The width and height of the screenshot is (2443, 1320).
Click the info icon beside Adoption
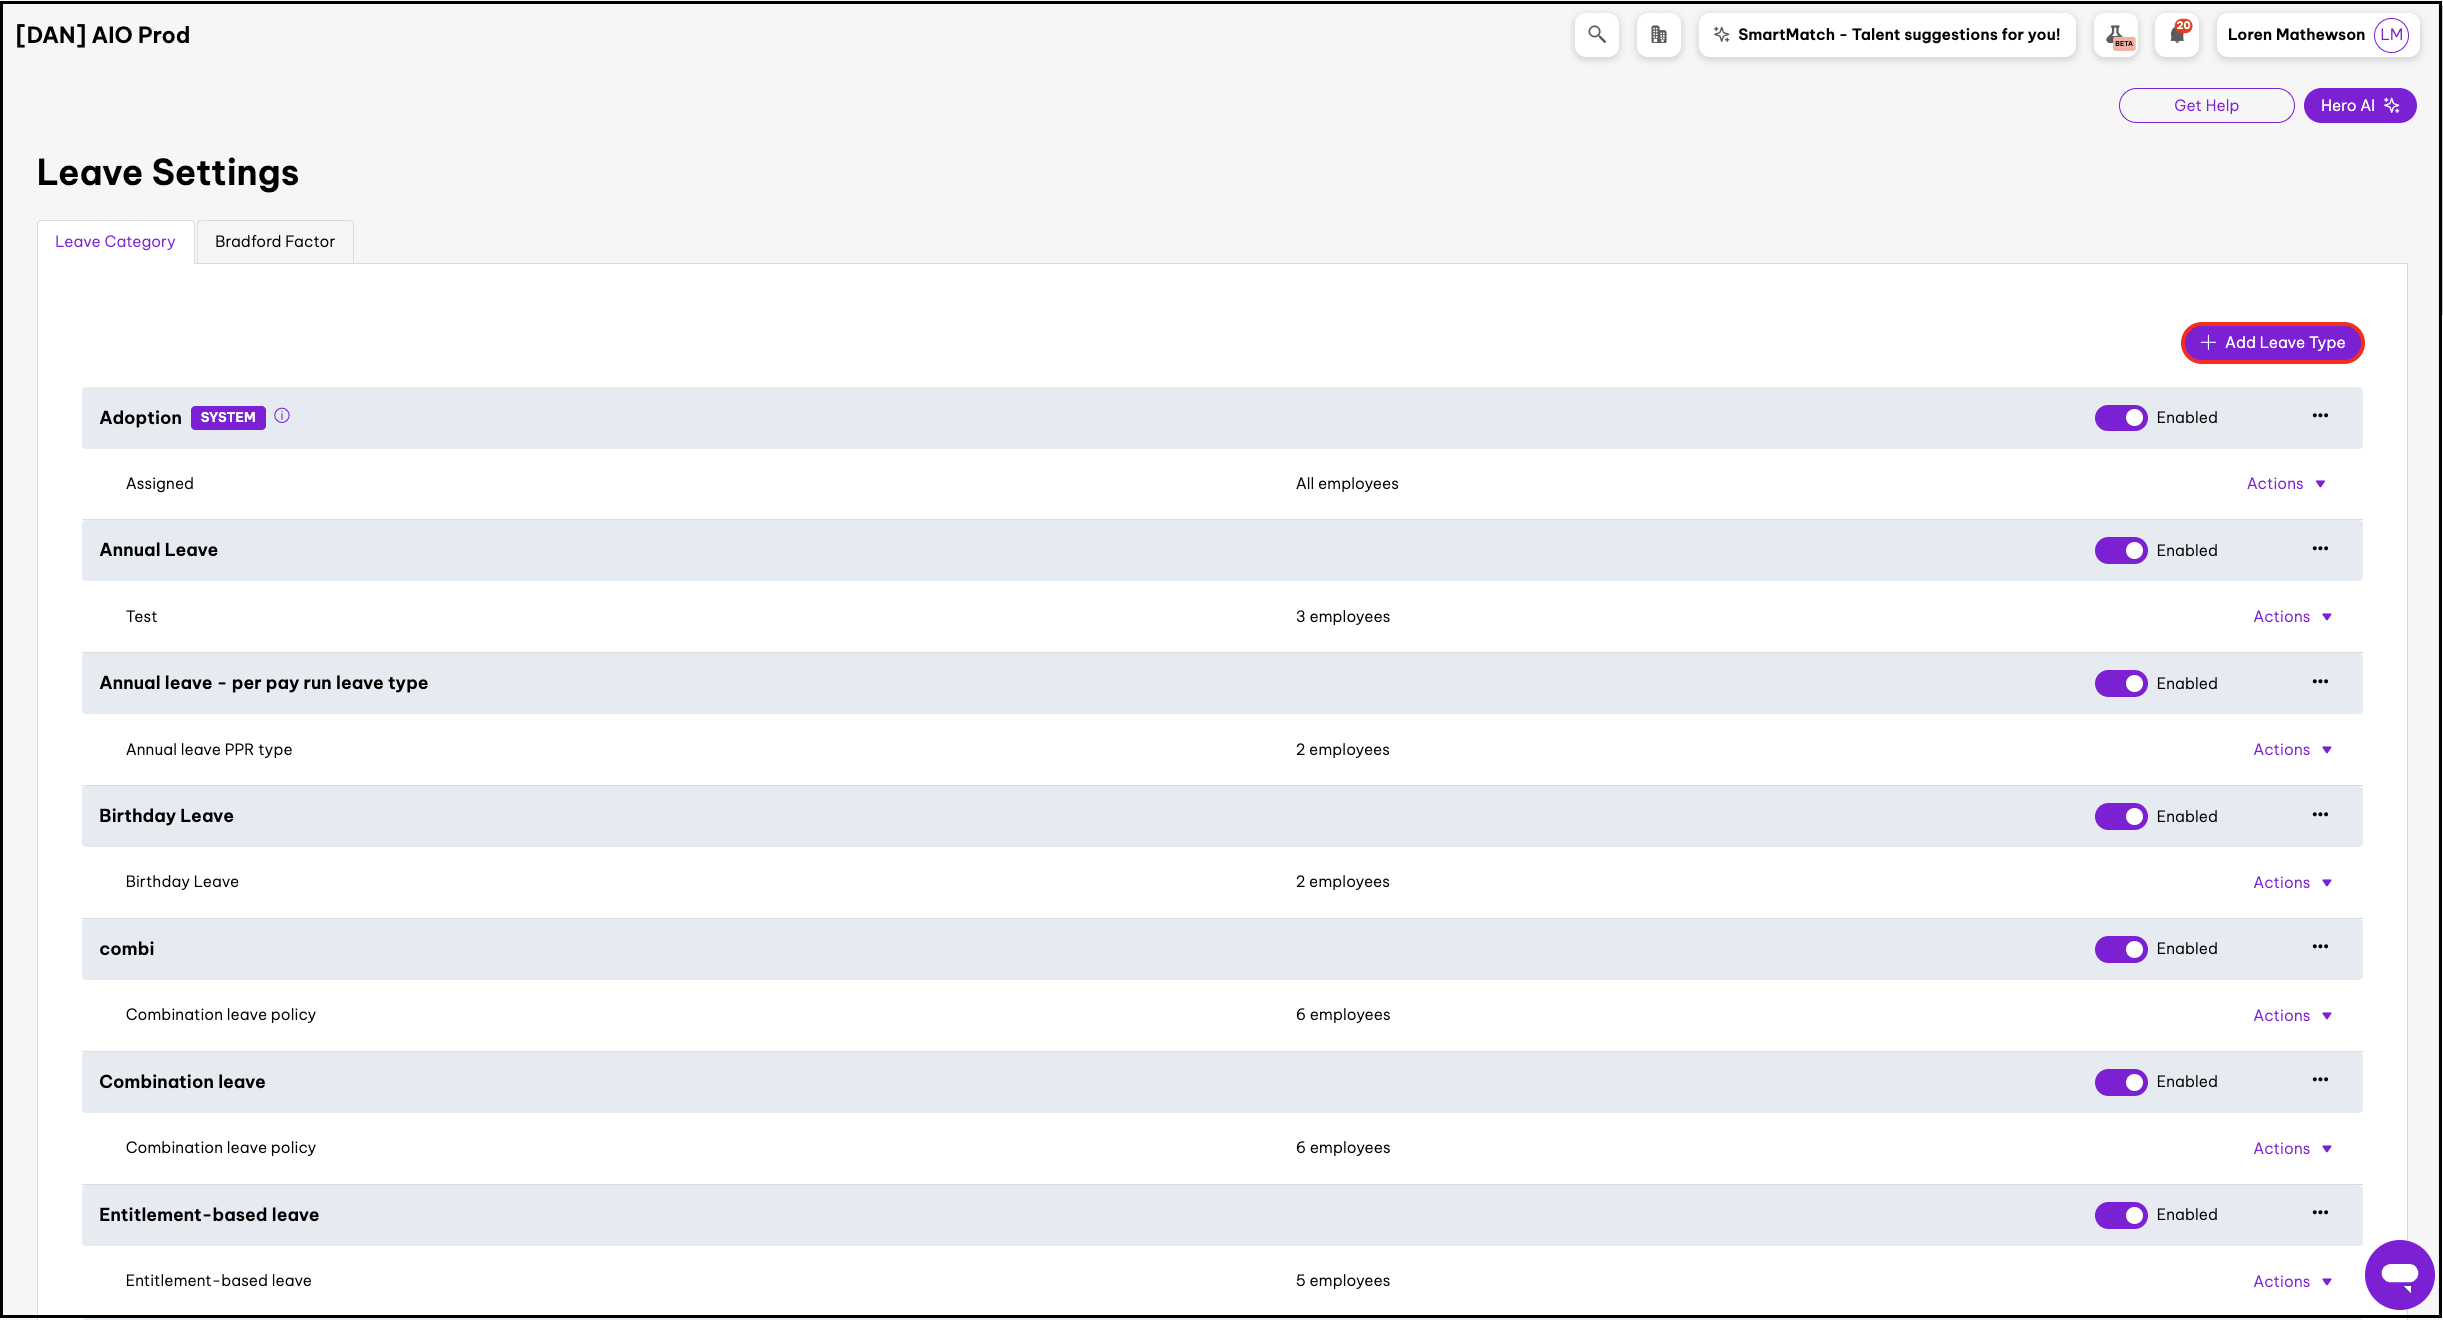click(282, 416)
